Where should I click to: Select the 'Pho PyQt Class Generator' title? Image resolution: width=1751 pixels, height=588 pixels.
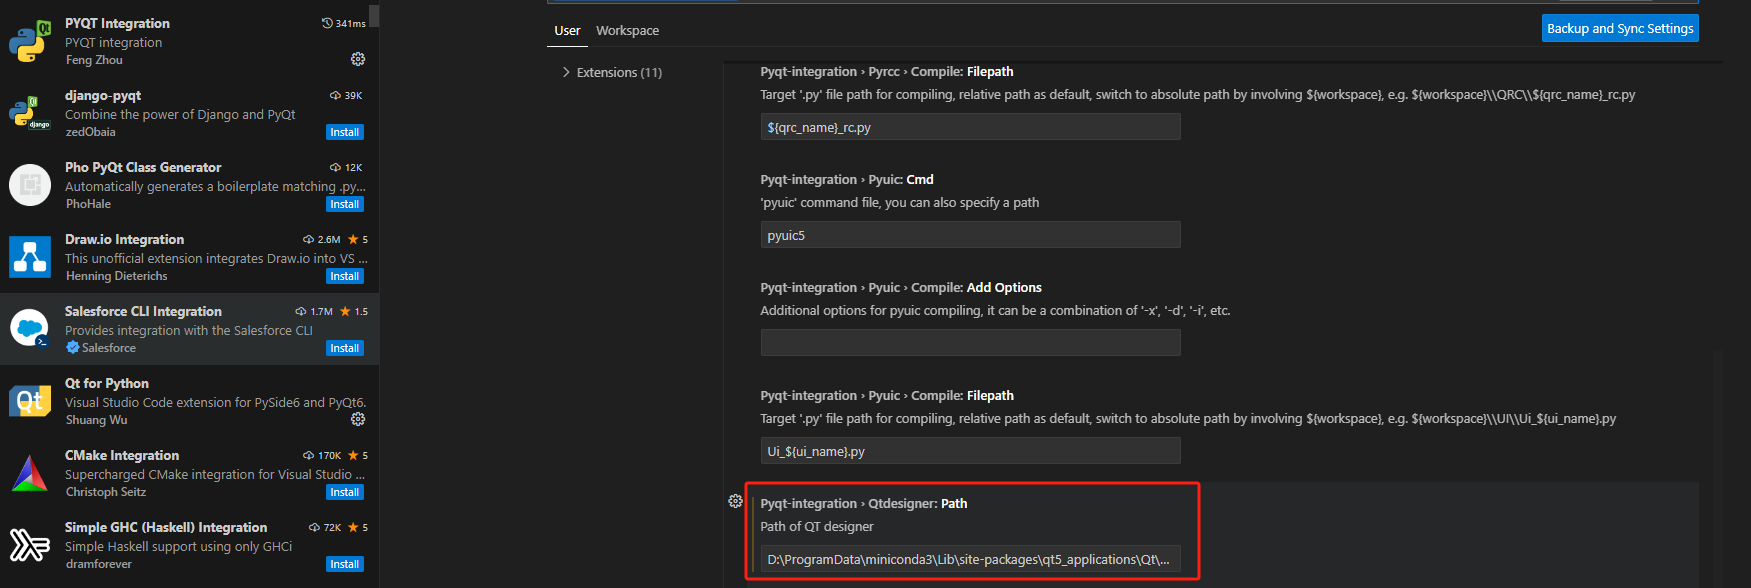coord(143,167)
